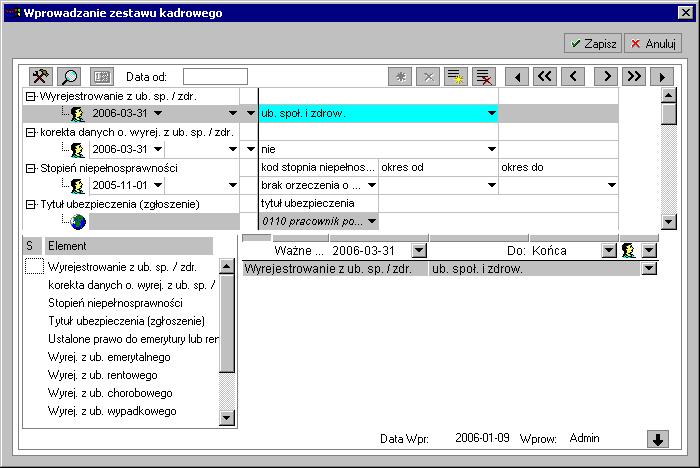
Task: Select Wyrej. z ub. wypadkowego list item
Action: [x=112, y=411]
